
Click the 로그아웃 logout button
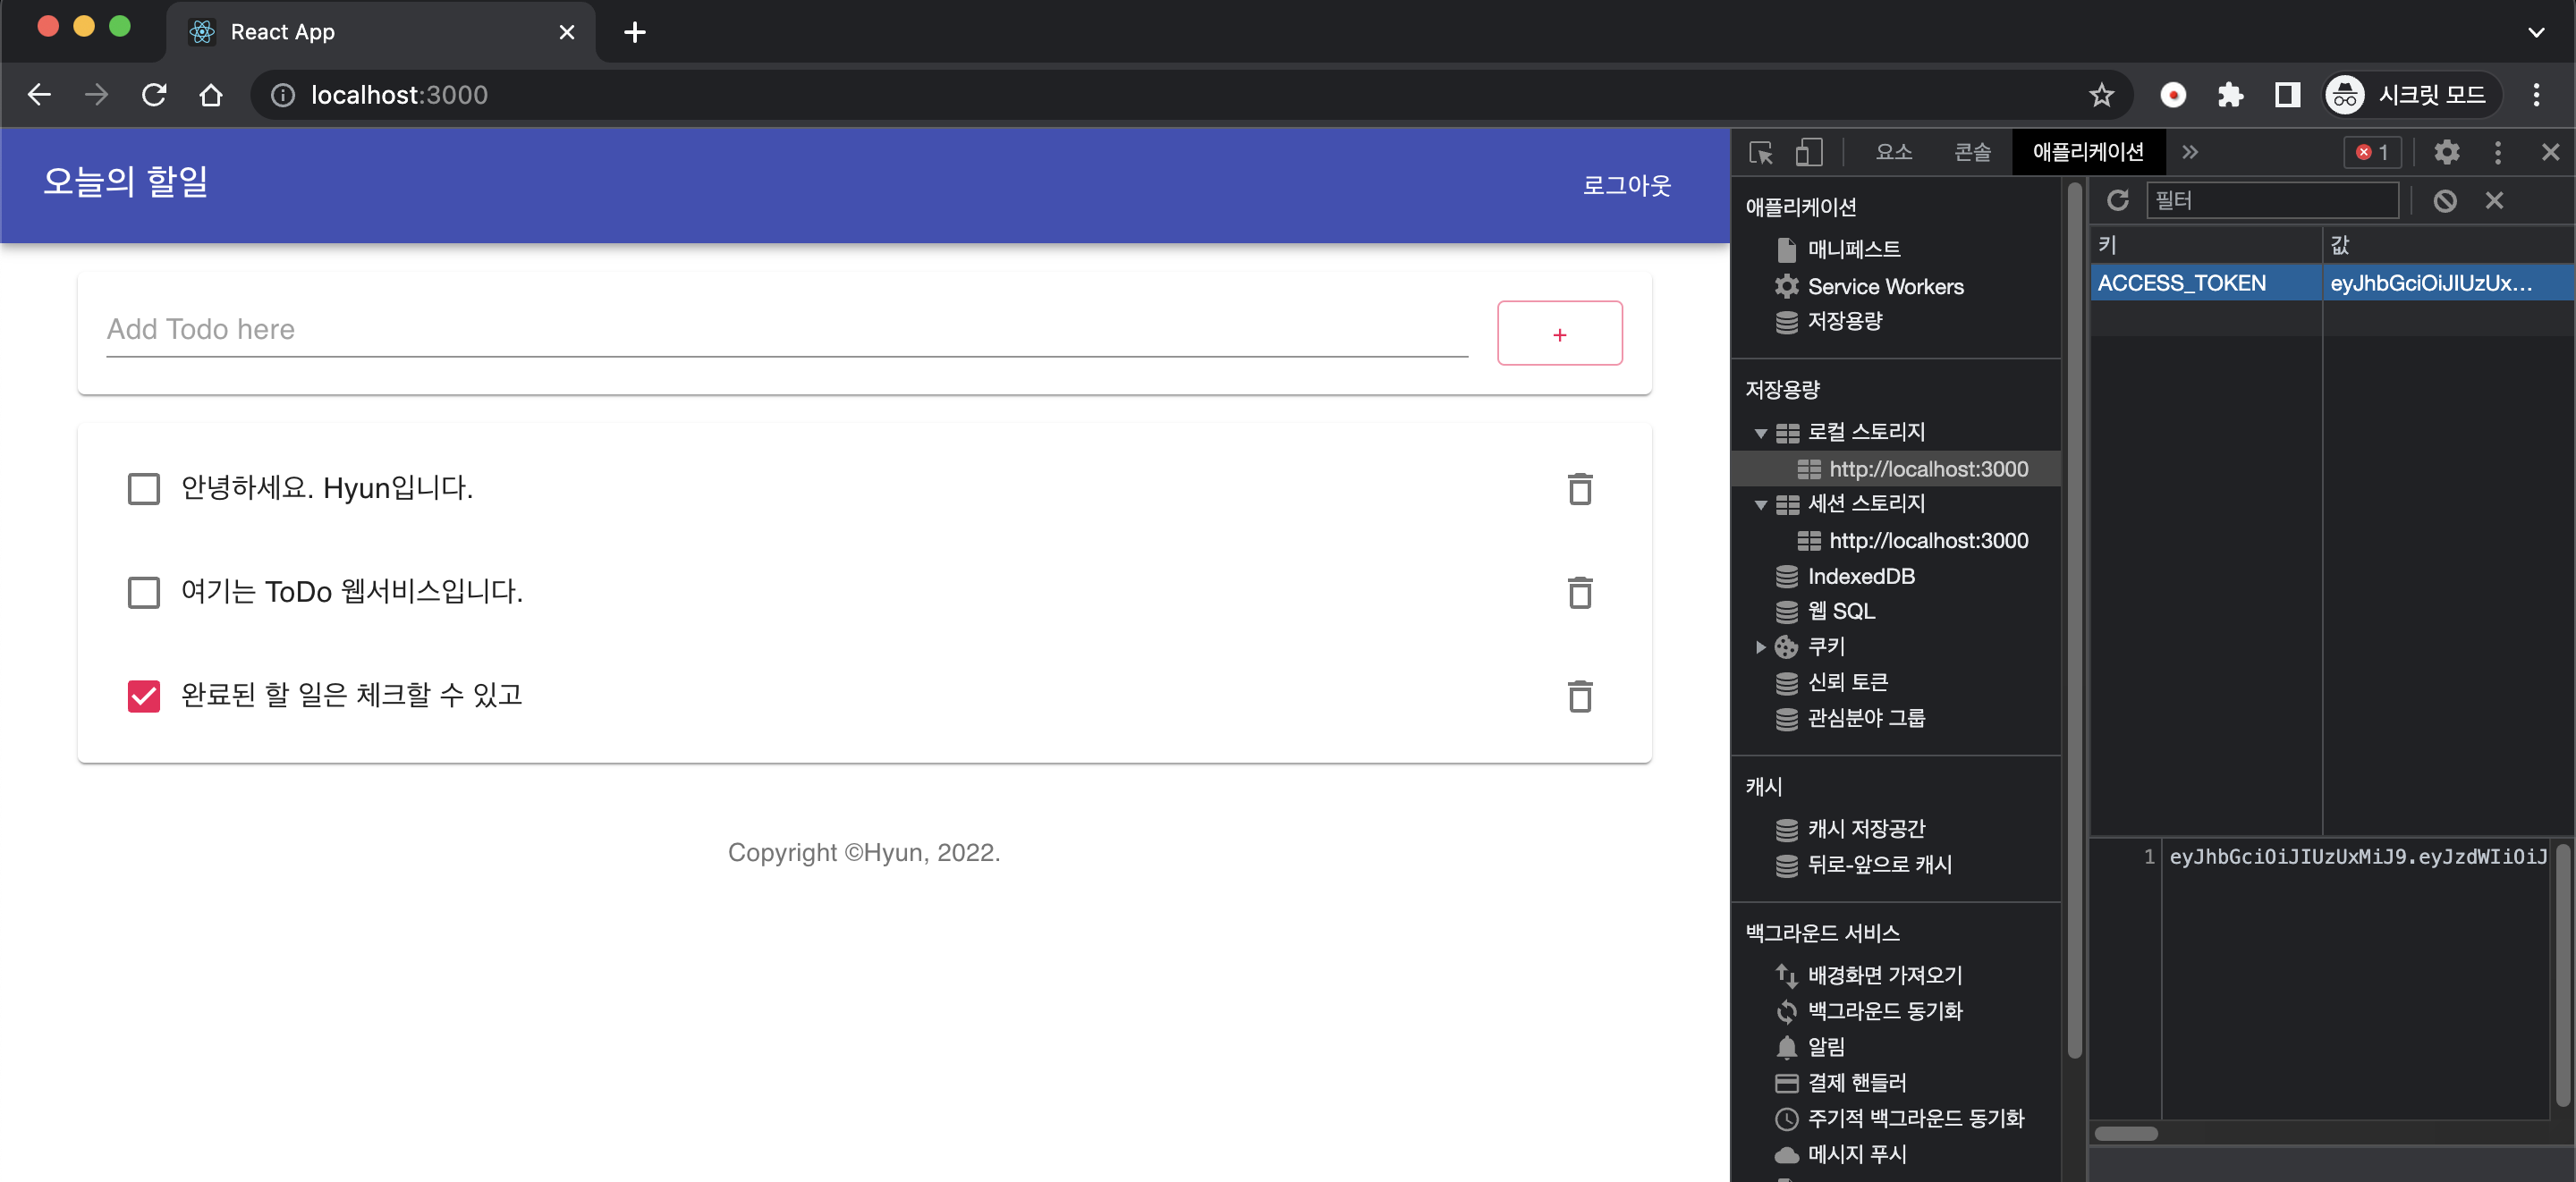[1627, 186]
